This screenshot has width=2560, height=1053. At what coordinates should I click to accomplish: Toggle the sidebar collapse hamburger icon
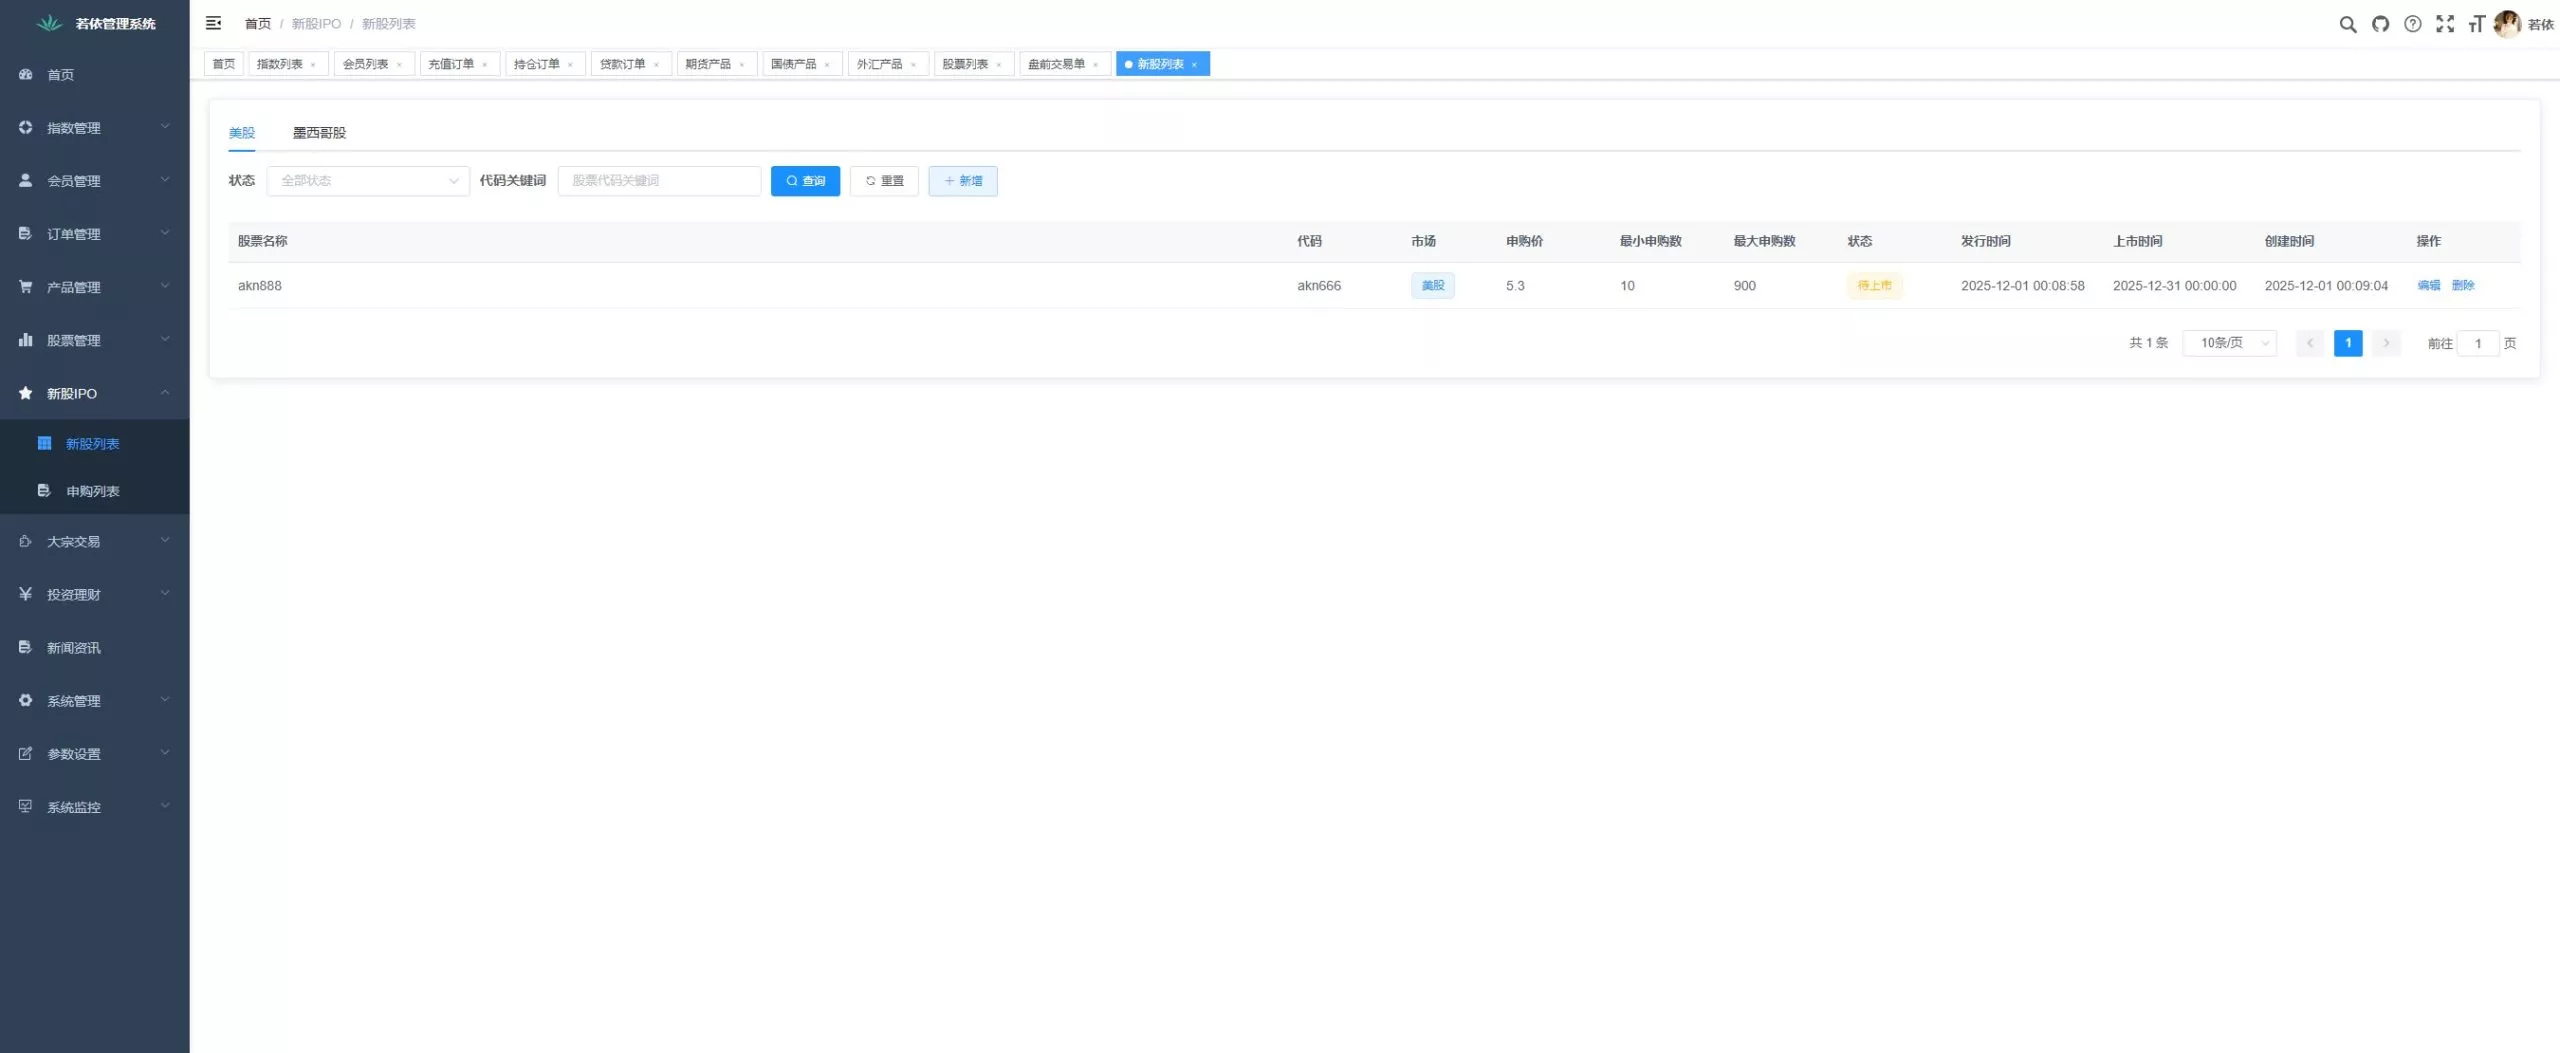pyautogui.click(x=213, y=23)
